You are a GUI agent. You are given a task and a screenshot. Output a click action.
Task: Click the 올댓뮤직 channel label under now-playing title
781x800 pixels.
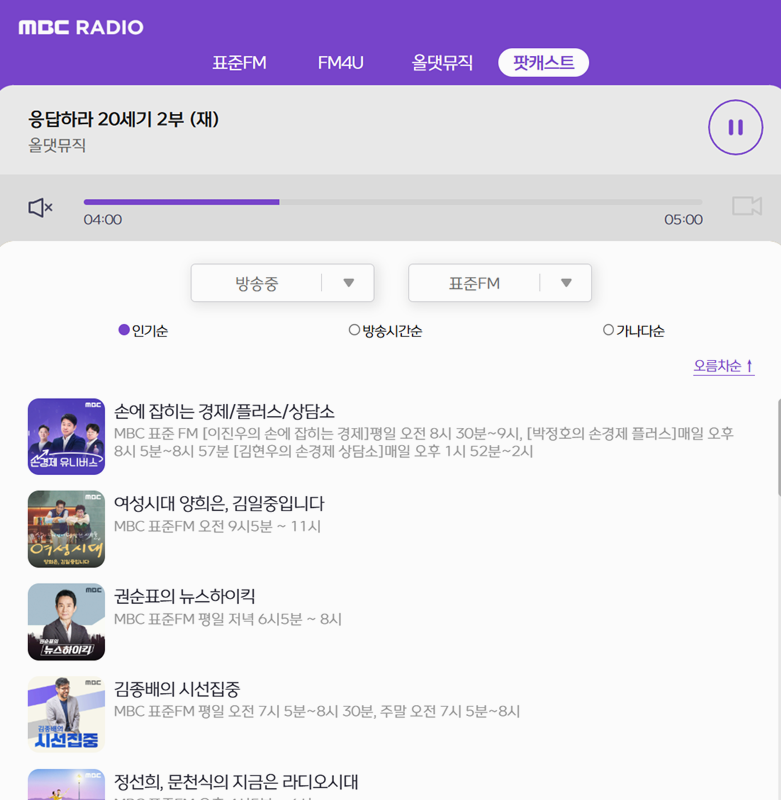tap(57, 145)
